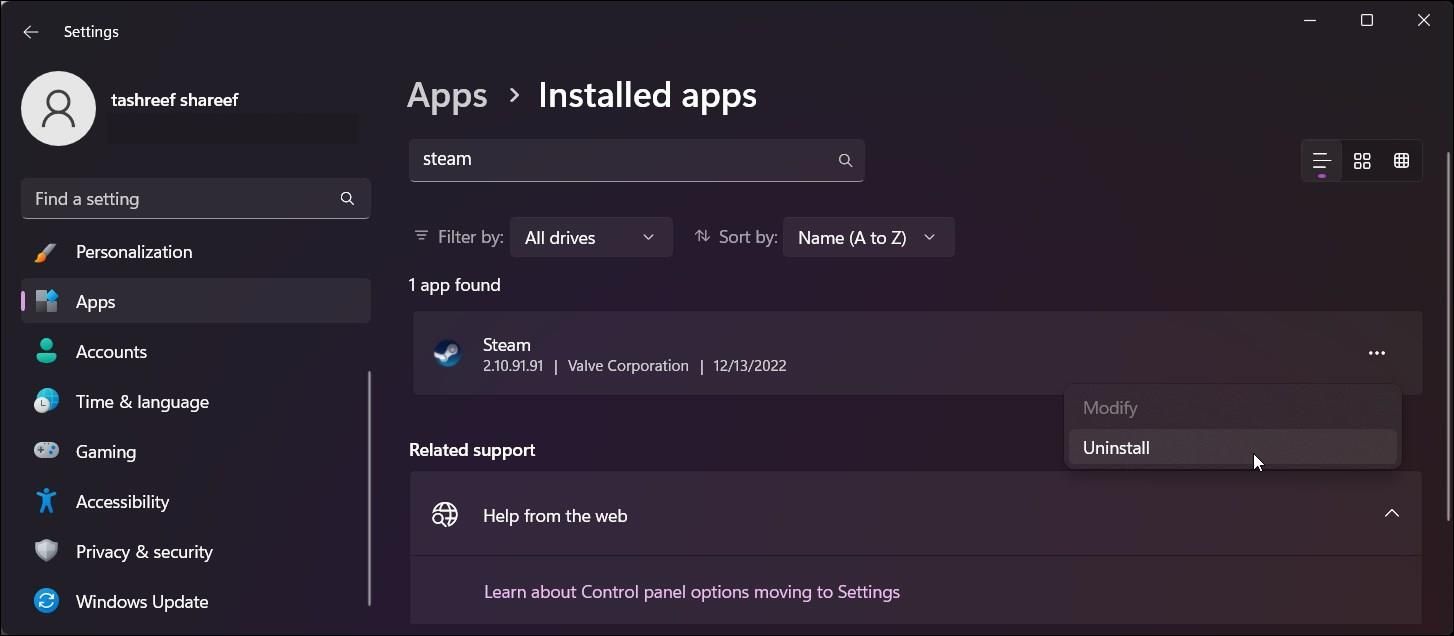Screen dimensions: 1454x636
Task: Open the Control panel options article link
Action: pyautogui.click(x=692, y=591)
